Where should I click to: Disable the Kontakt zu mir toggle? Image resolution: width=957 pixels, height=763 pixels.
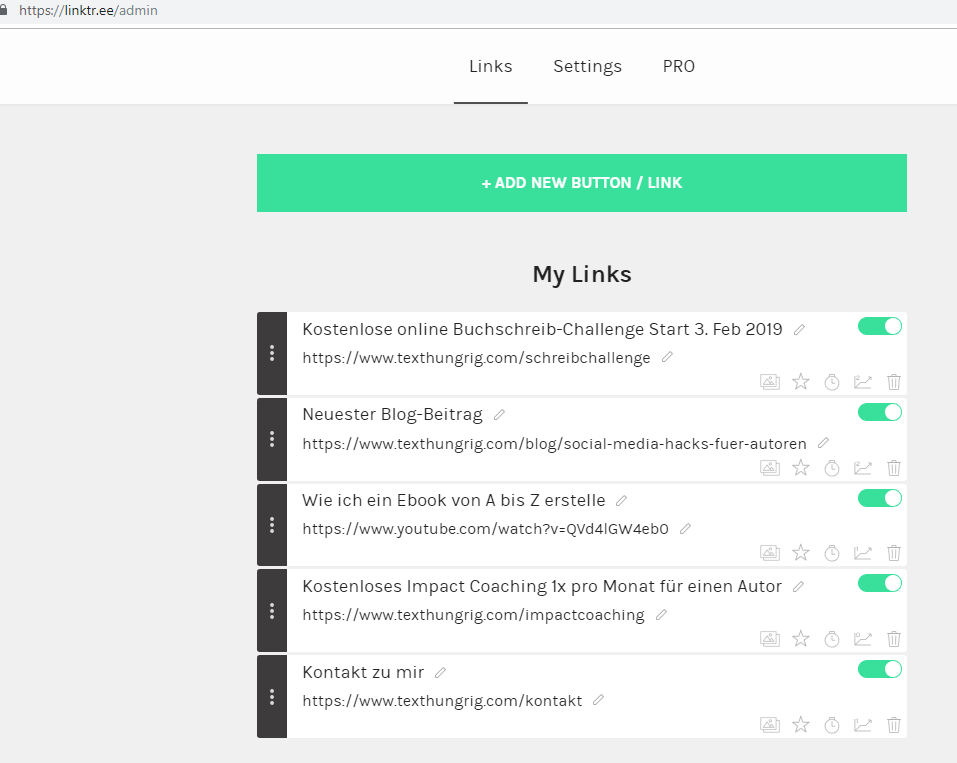879,670
